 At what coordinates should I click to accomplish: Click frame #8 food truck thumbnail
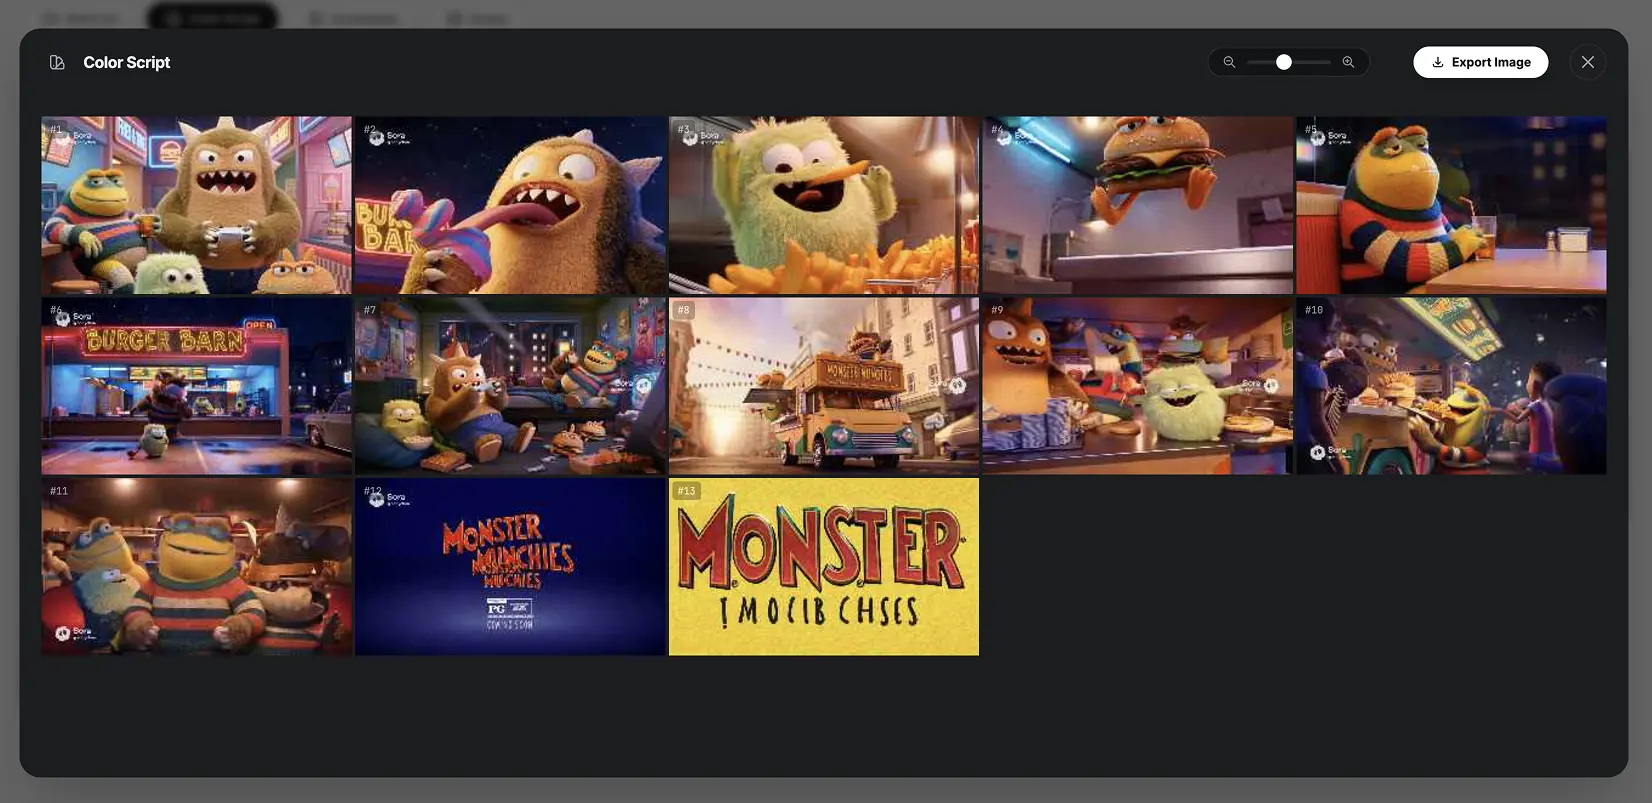point(823,386)
